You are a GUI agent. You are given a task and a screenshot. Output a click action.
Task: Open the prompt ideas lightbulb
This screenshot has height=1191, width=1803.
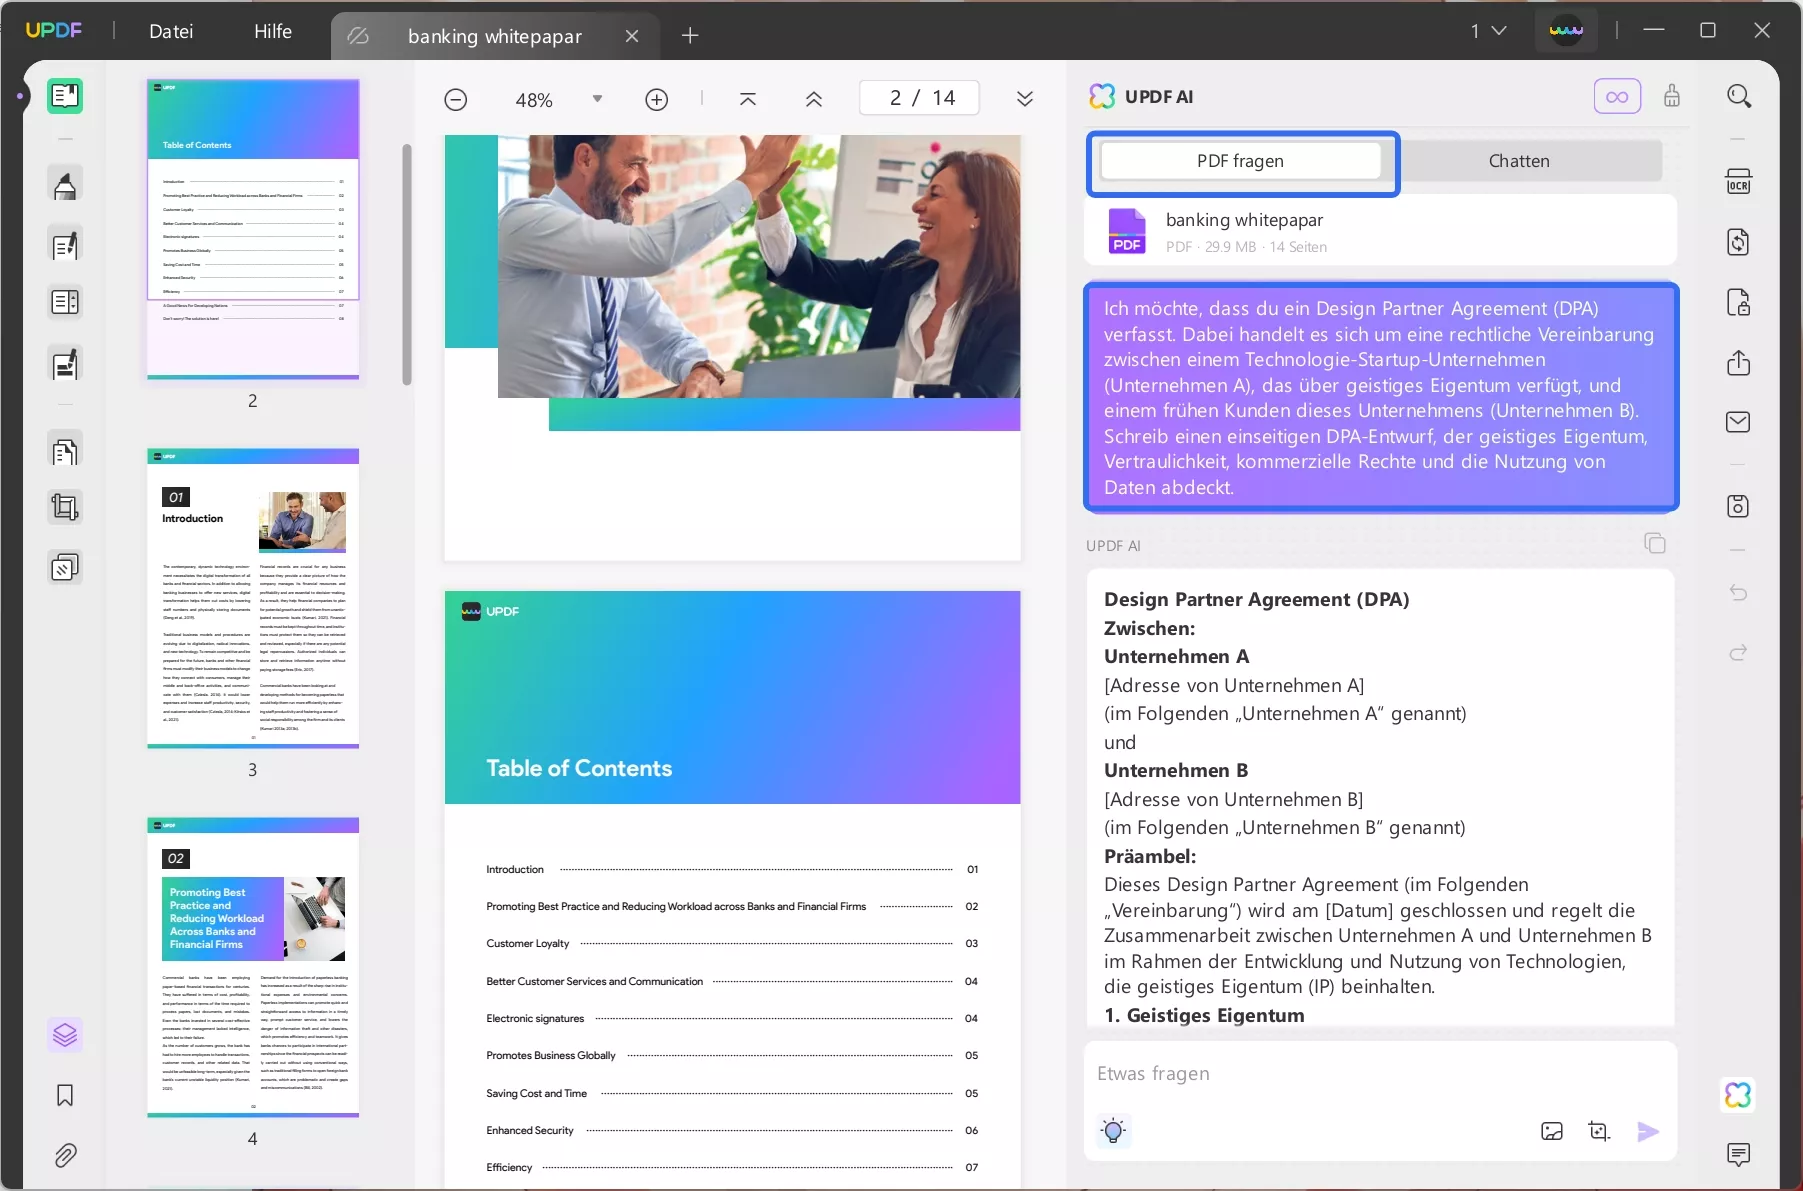click(x=1113, y=1131)
